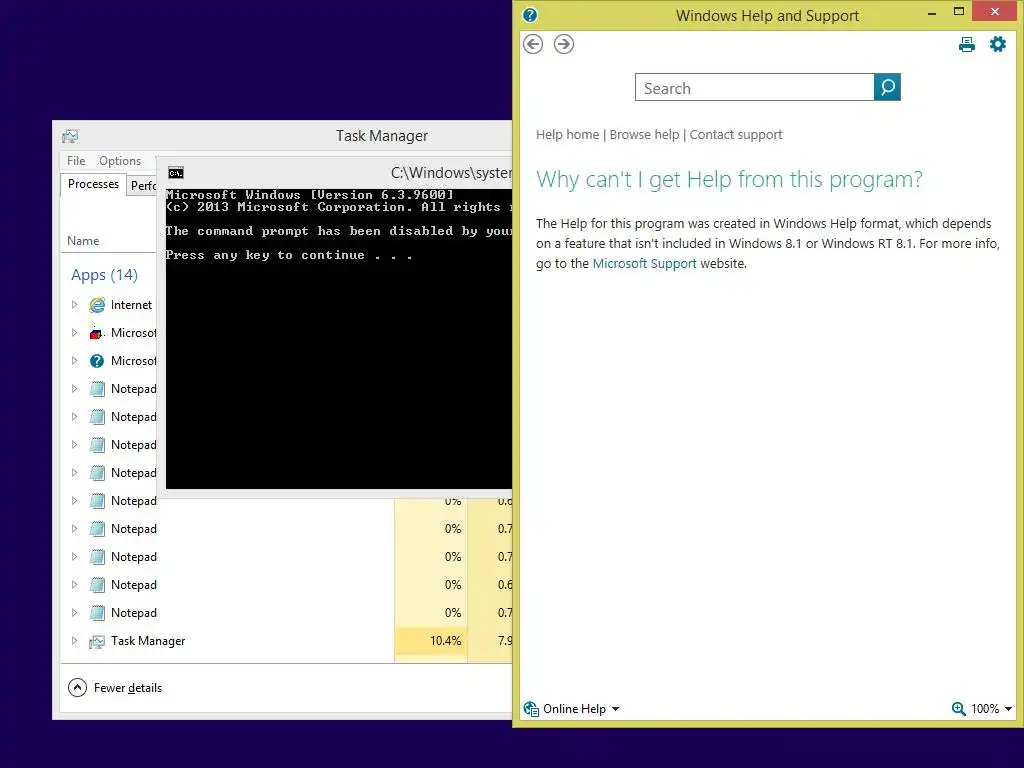Click the Apps (14) group heading
Screen dimensions: 1024x768
(104, 275)
